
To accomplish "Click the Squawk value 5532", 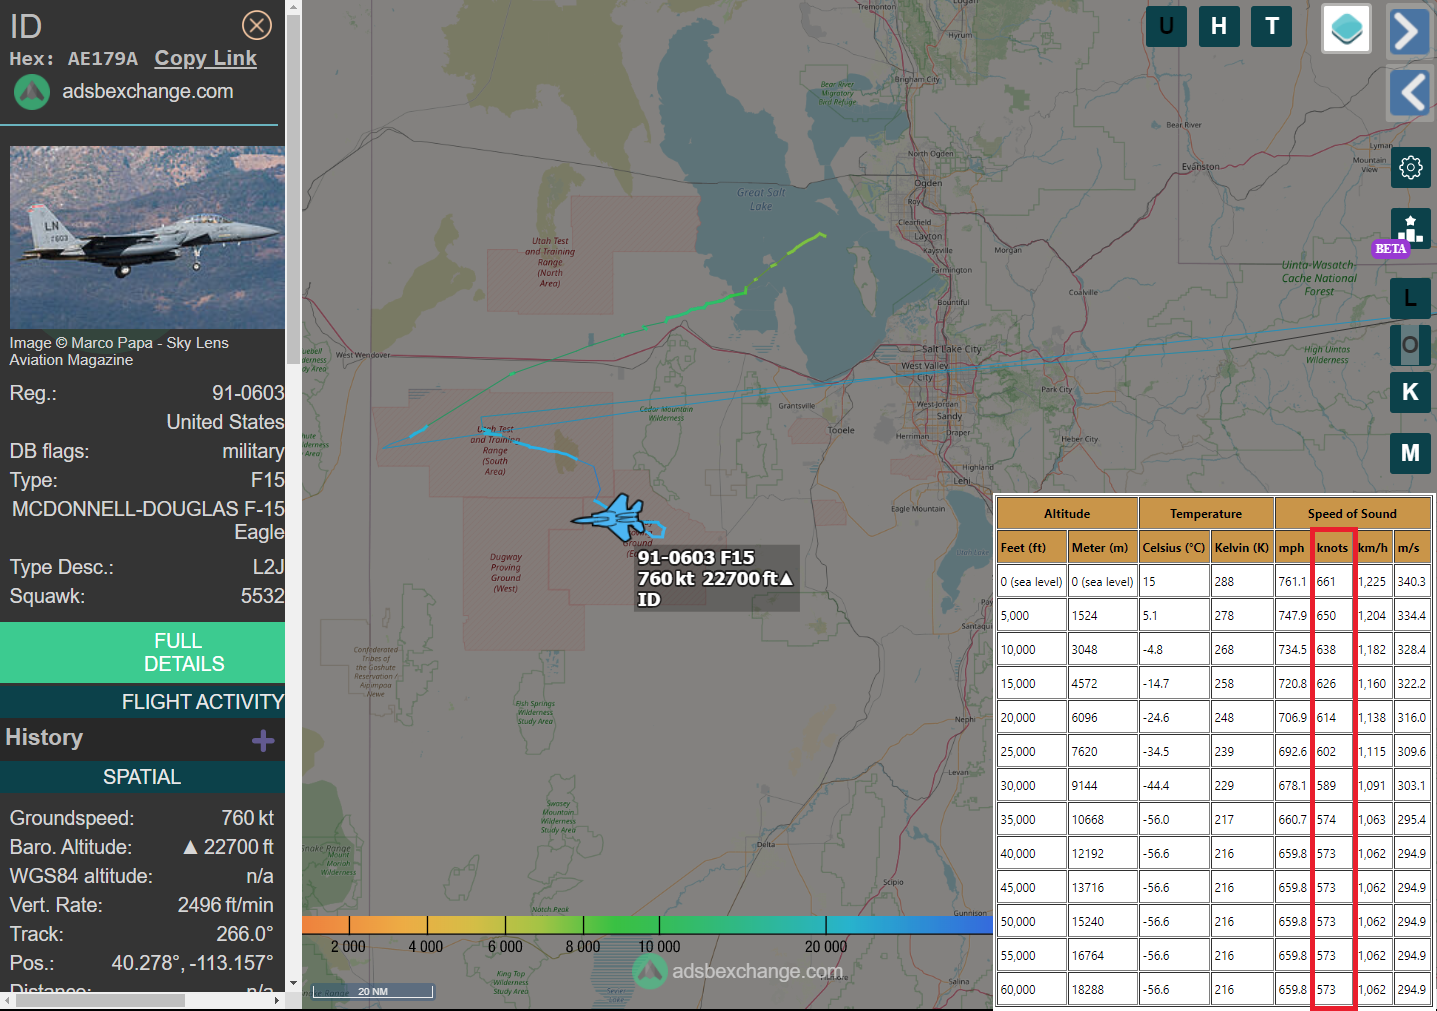I will pos(262,596).
